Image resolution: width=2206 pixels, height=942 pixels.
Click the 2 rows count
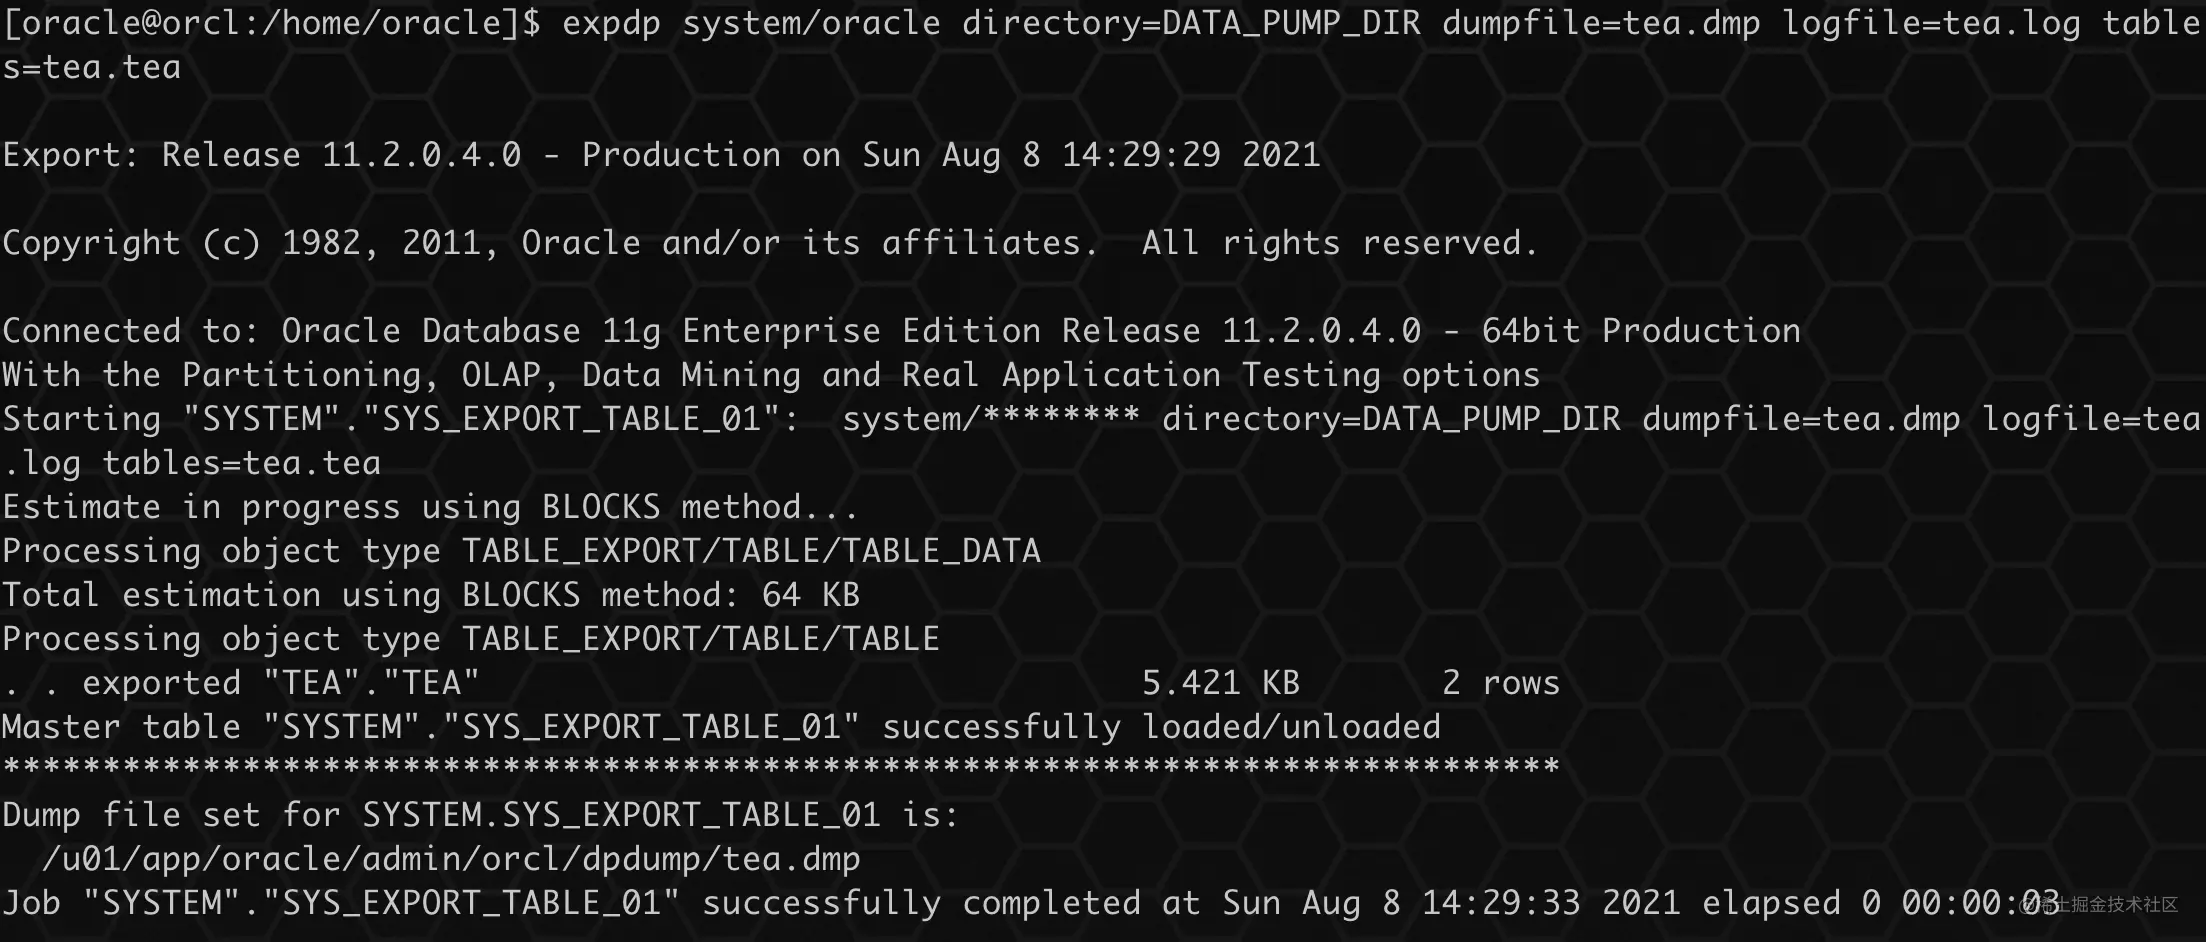[1501, 683]
